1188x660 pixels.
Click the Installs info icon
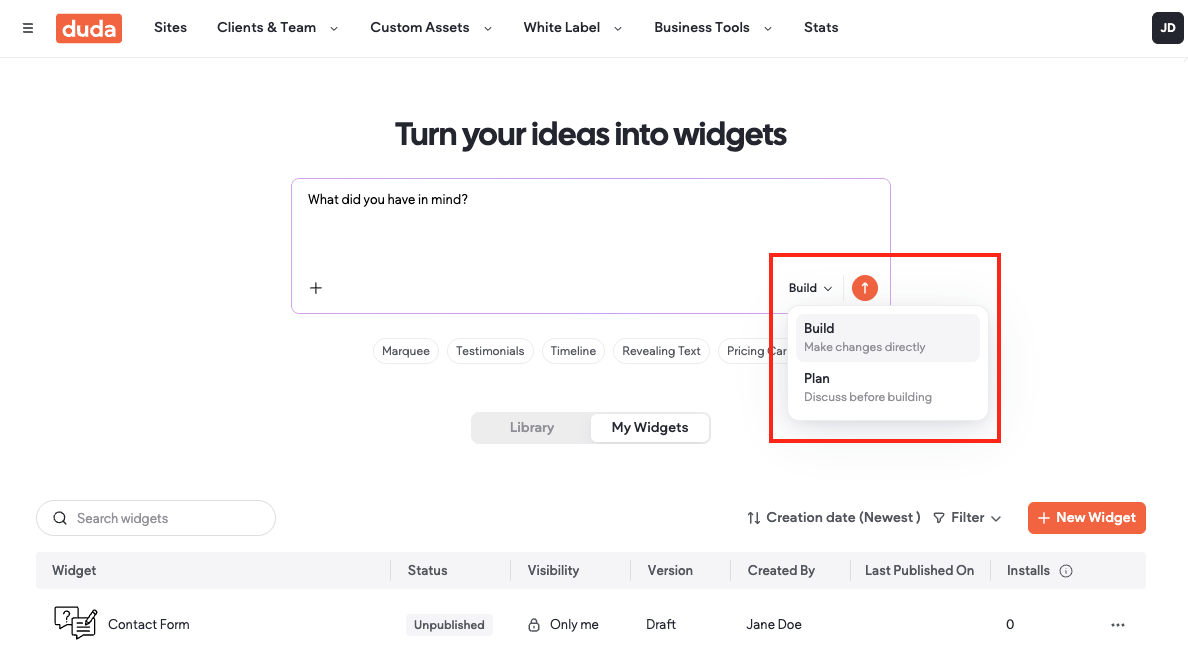(1066, 571)
